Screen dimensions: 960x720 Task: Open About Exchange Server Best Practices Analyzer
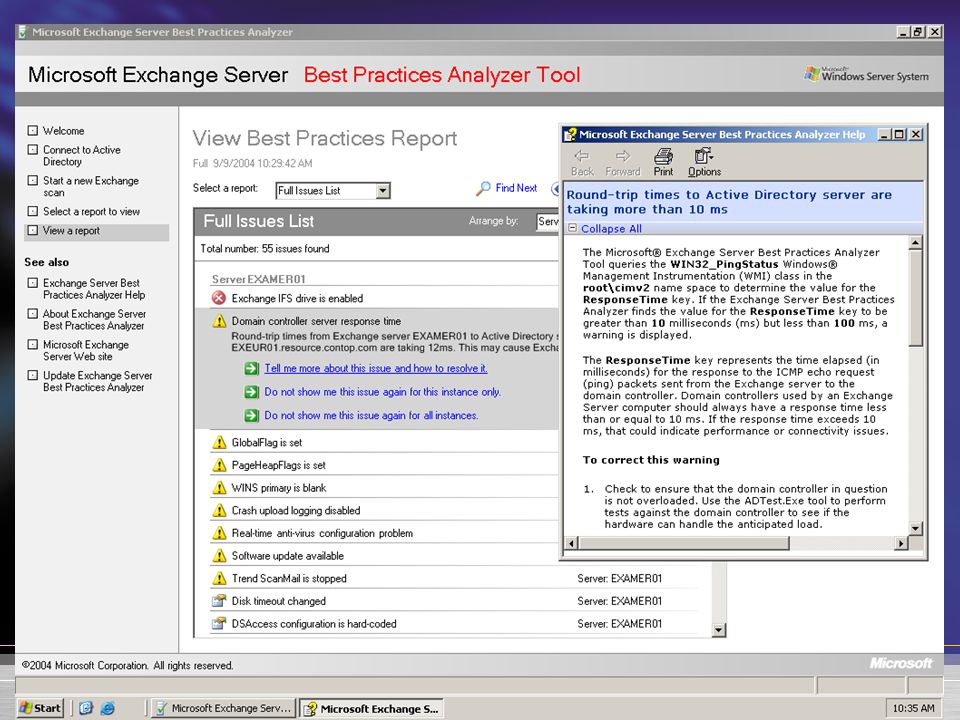tap(94, 320)
